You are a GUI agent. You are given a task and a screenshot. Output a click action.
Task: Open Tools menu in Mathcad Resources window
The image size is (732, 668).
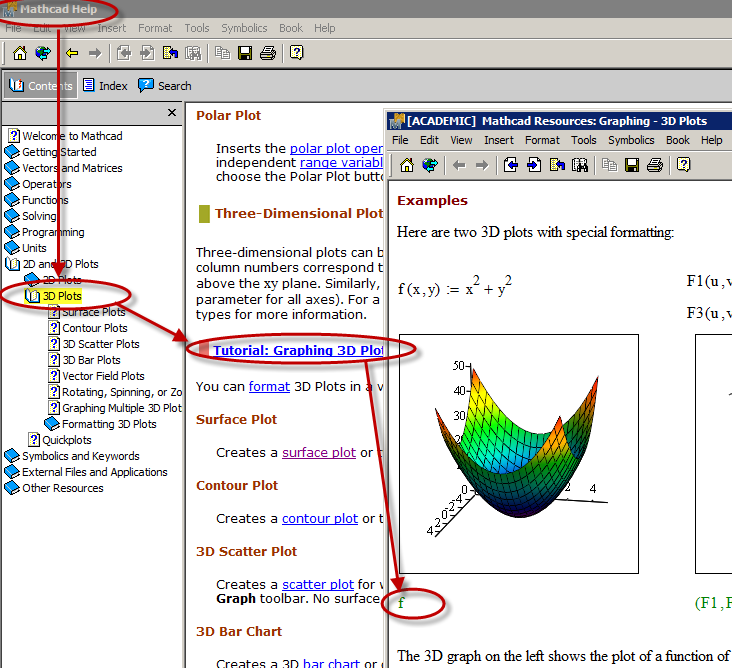point(584,140)
